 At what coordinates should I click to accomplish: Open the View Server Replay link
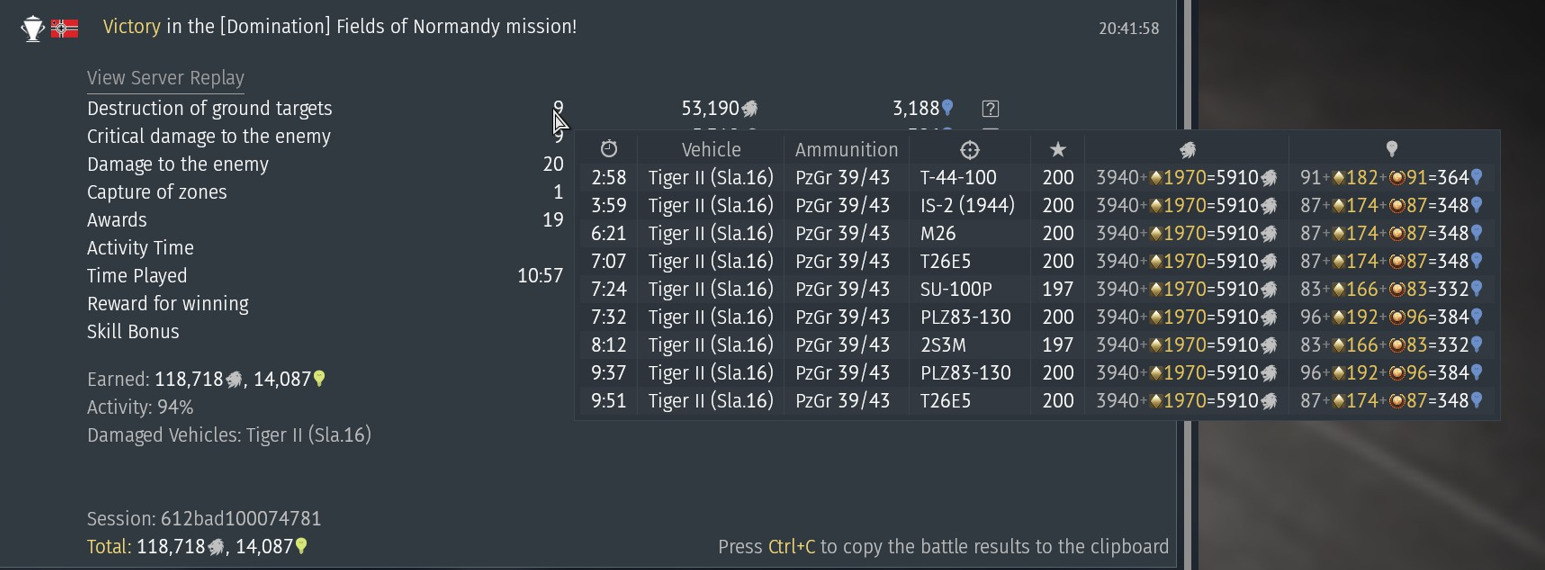click(166, 78)
